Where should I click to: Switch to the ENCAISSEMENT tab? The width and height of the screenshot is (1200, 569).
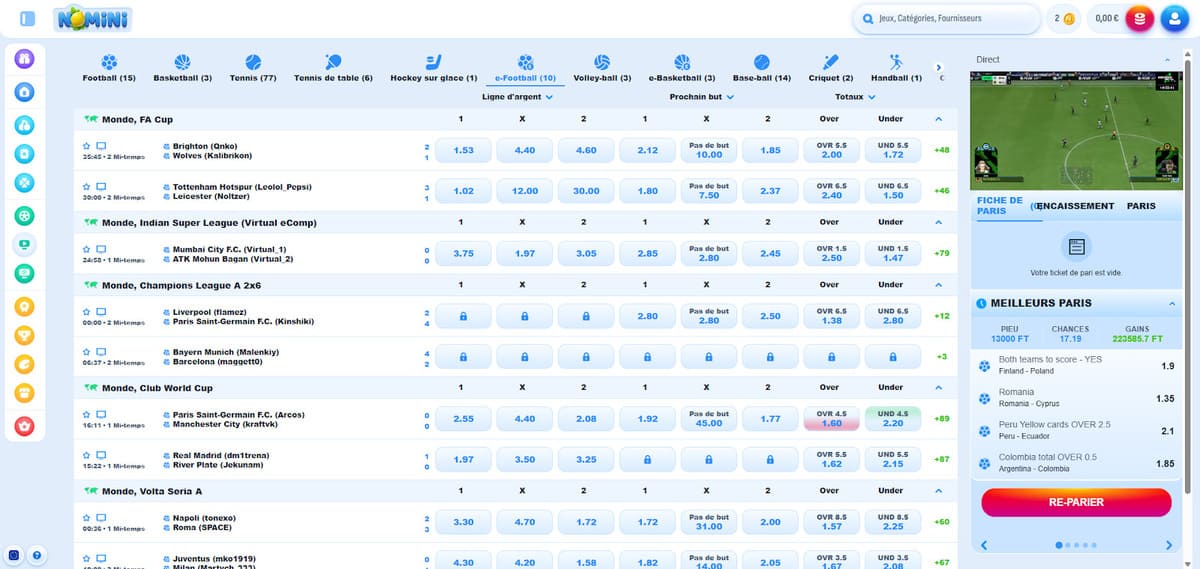coord(1075,206)
